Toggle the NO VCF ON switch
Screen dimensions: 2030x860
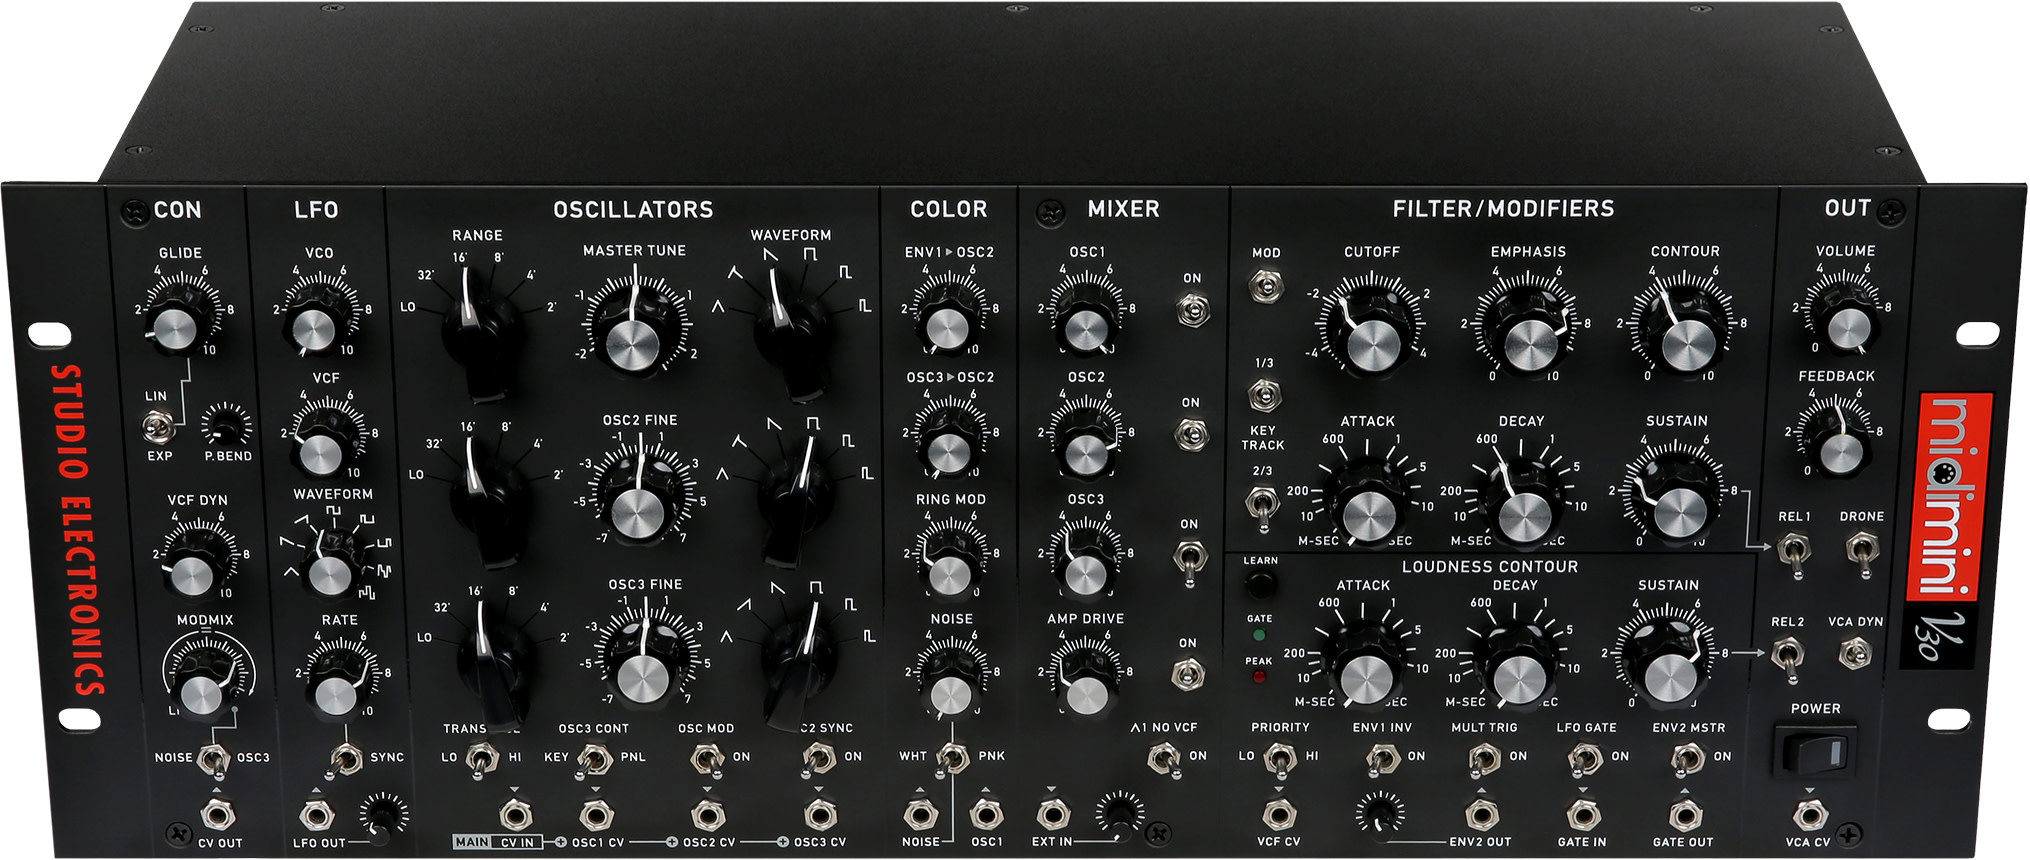(x=1164, y=759)
